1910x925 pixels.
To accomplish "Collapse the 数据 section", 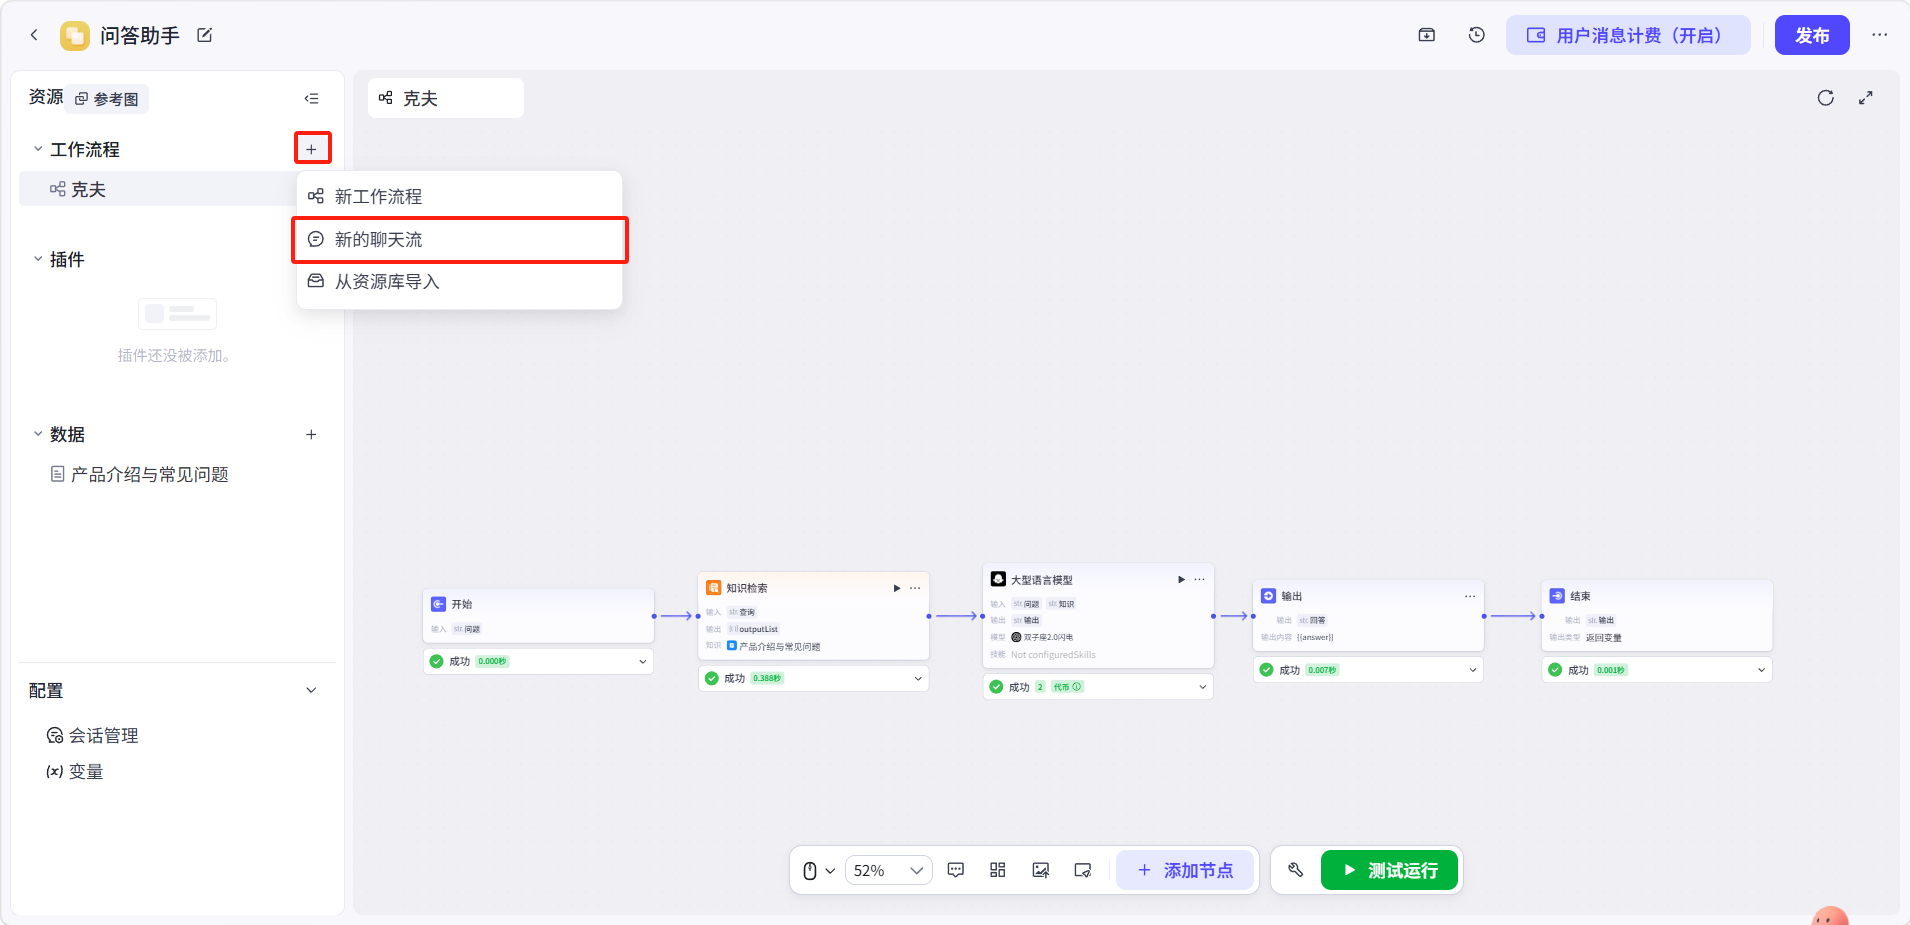I will coord(38,434).
